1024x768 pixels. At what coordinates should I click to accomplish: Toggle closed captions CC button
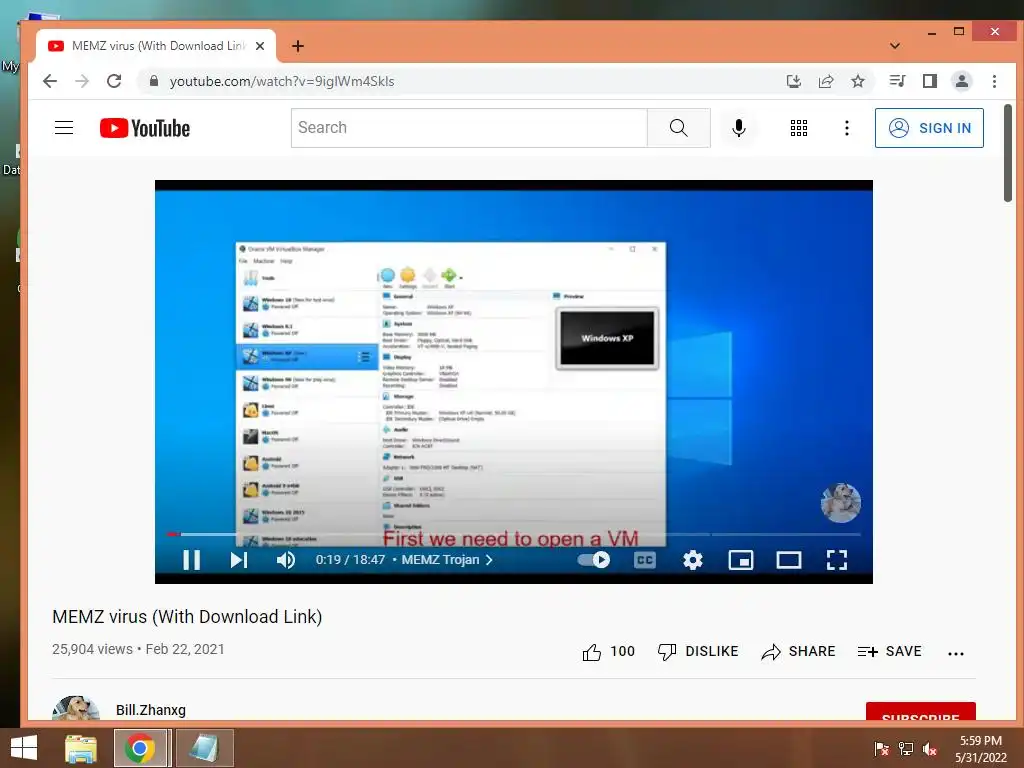click(x=645, y=560)
